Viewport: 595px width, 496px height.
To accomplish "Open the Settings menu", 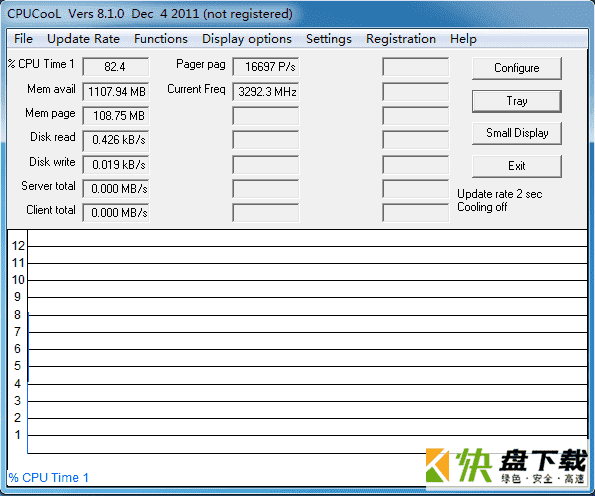I will click(329, 39).
